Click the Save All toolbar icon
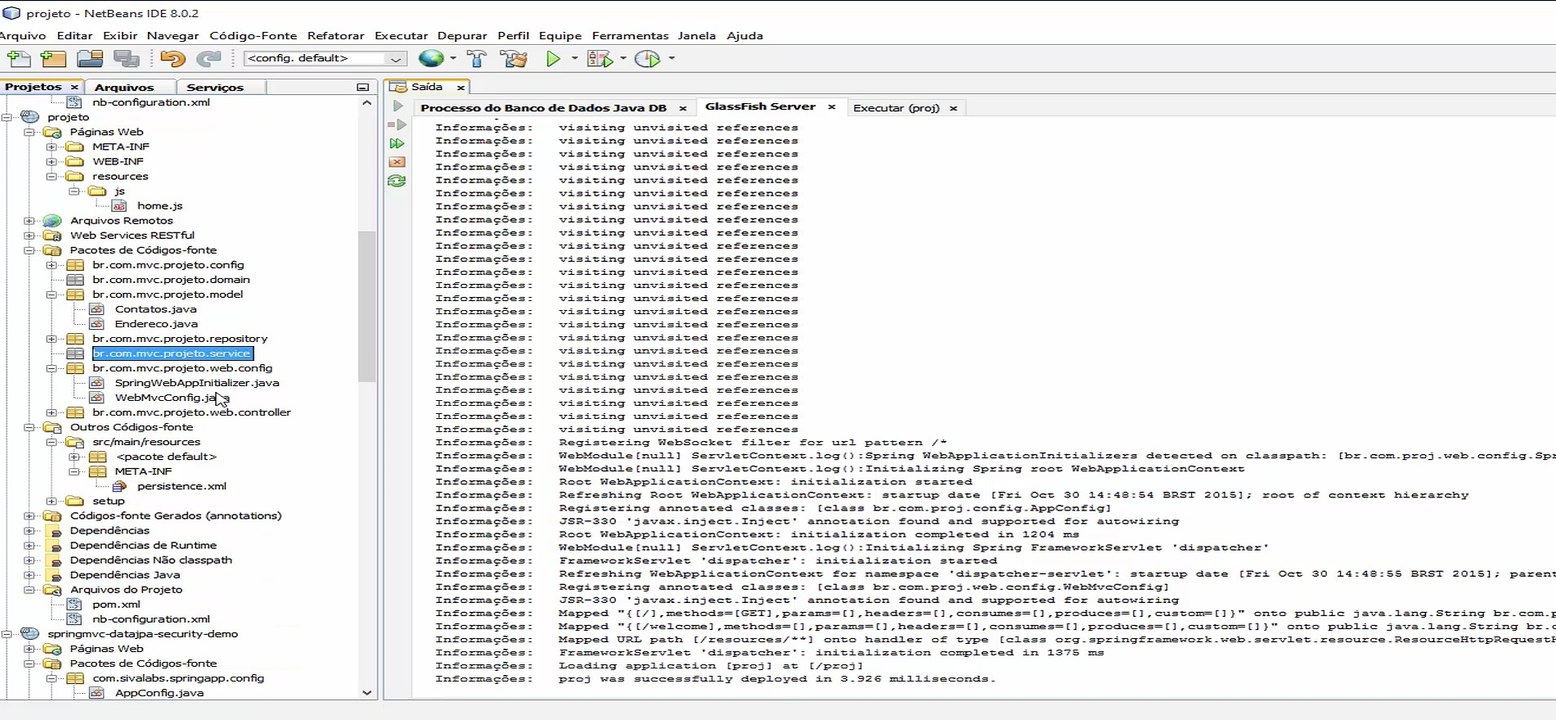Screen dimensions: 1556x720 pyautogui.click(x=126, y=59)
